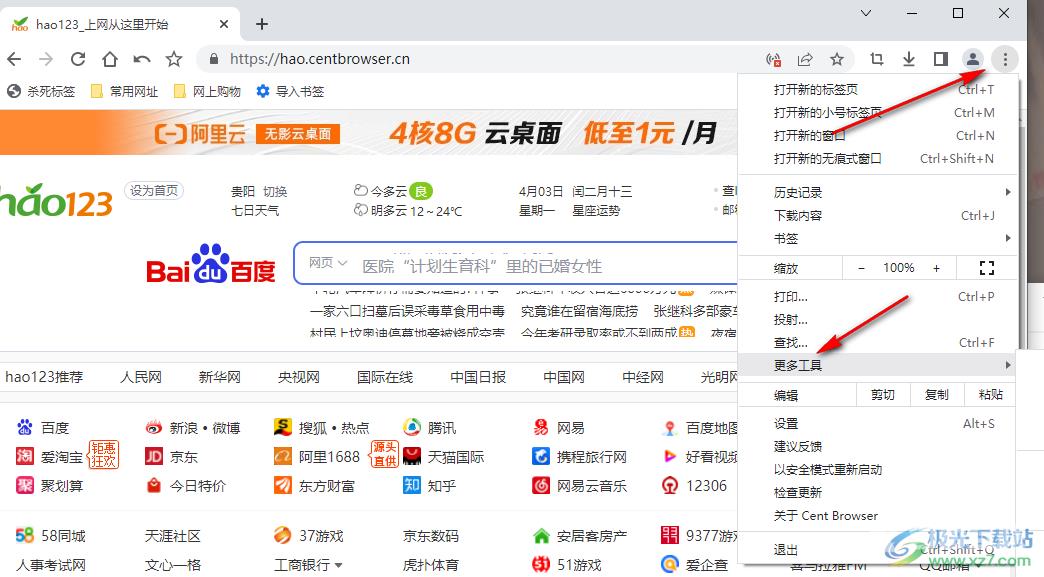1044x577 pixels.
Task: Click 粘贴 in the edit row
Action: [990, 395]
